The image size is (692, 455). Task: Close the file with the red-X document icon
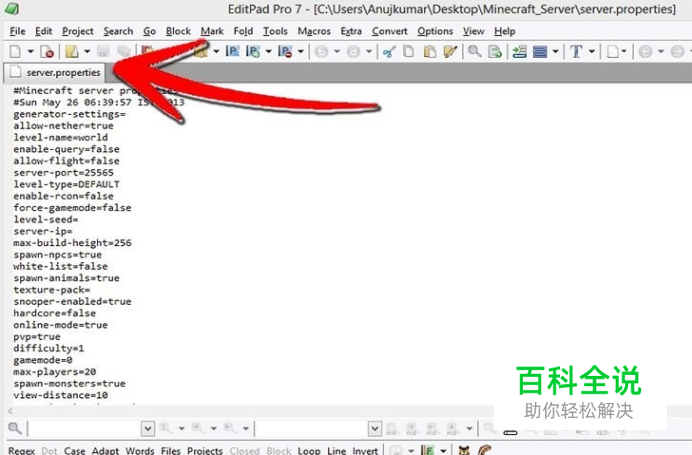[x=47, y=52]
